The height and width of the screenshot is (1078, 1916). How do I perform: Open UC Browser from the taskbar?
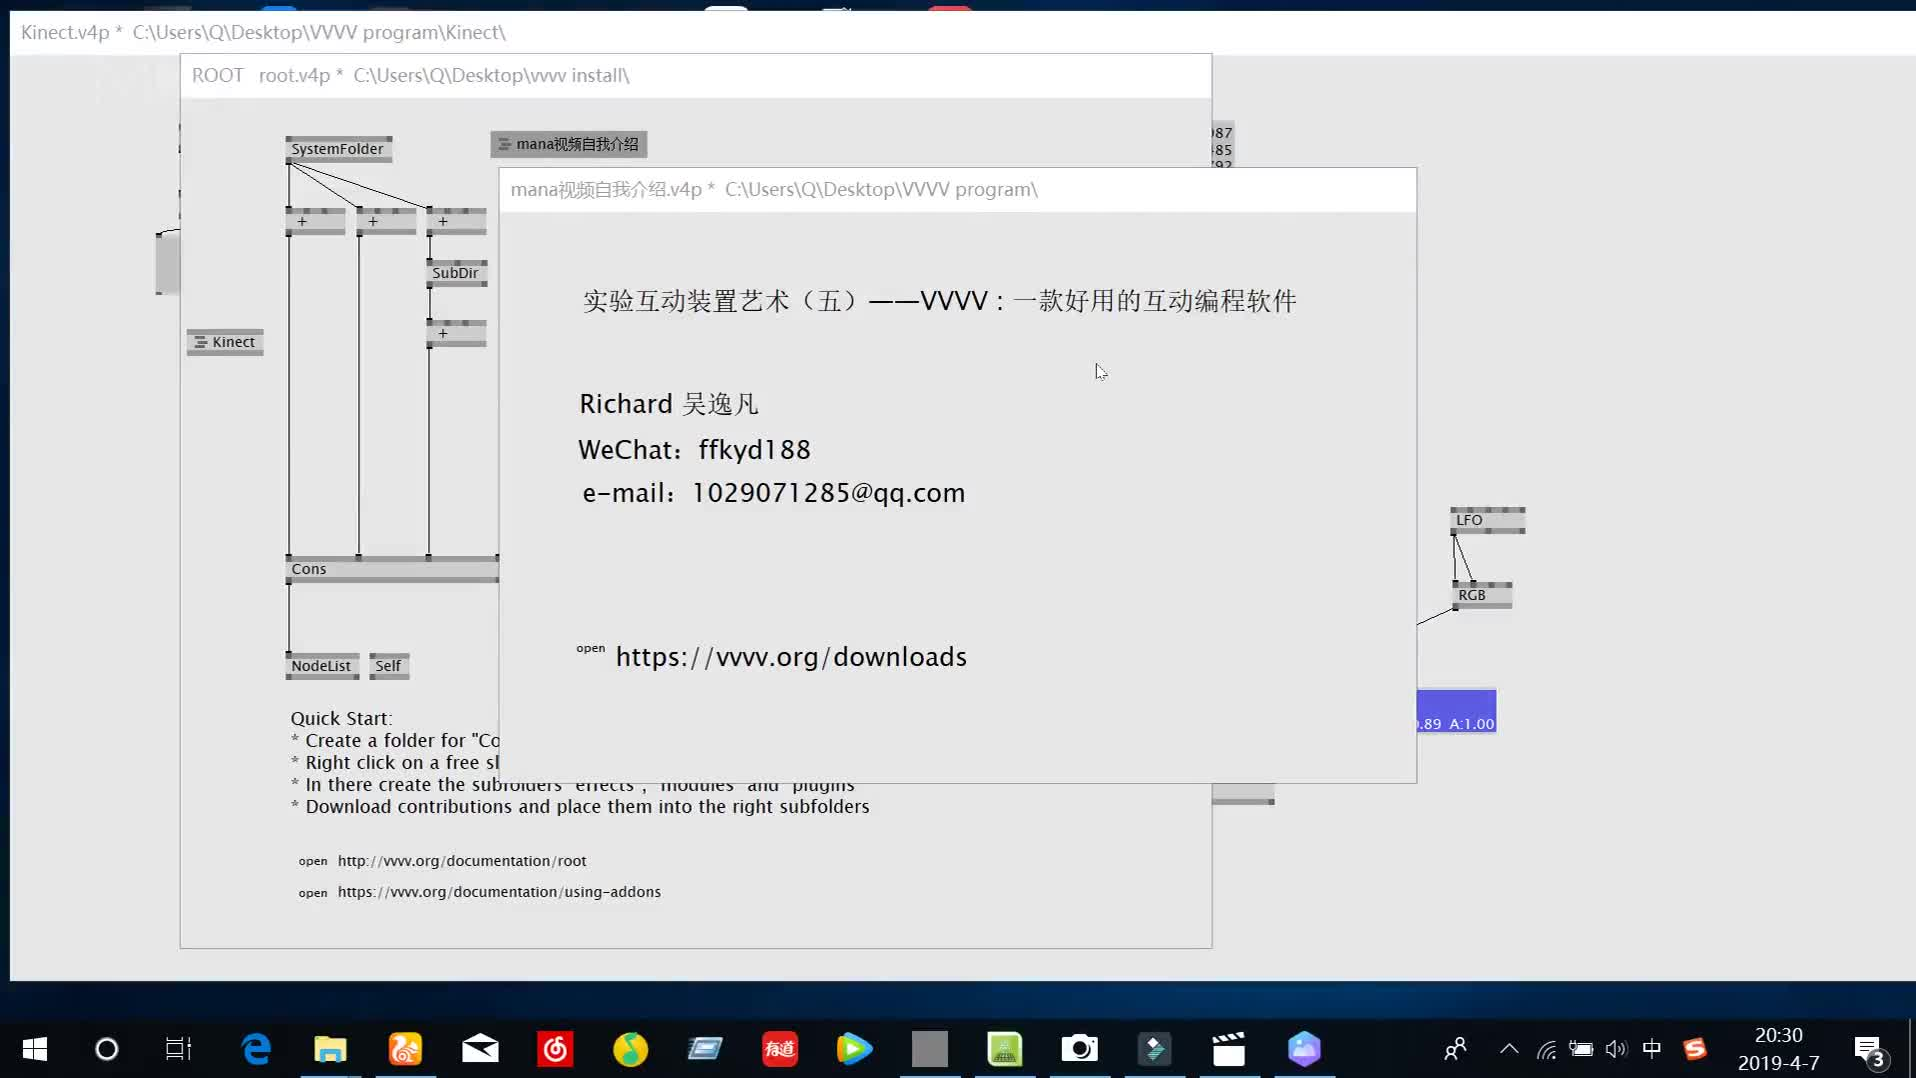pos(405,1048)
